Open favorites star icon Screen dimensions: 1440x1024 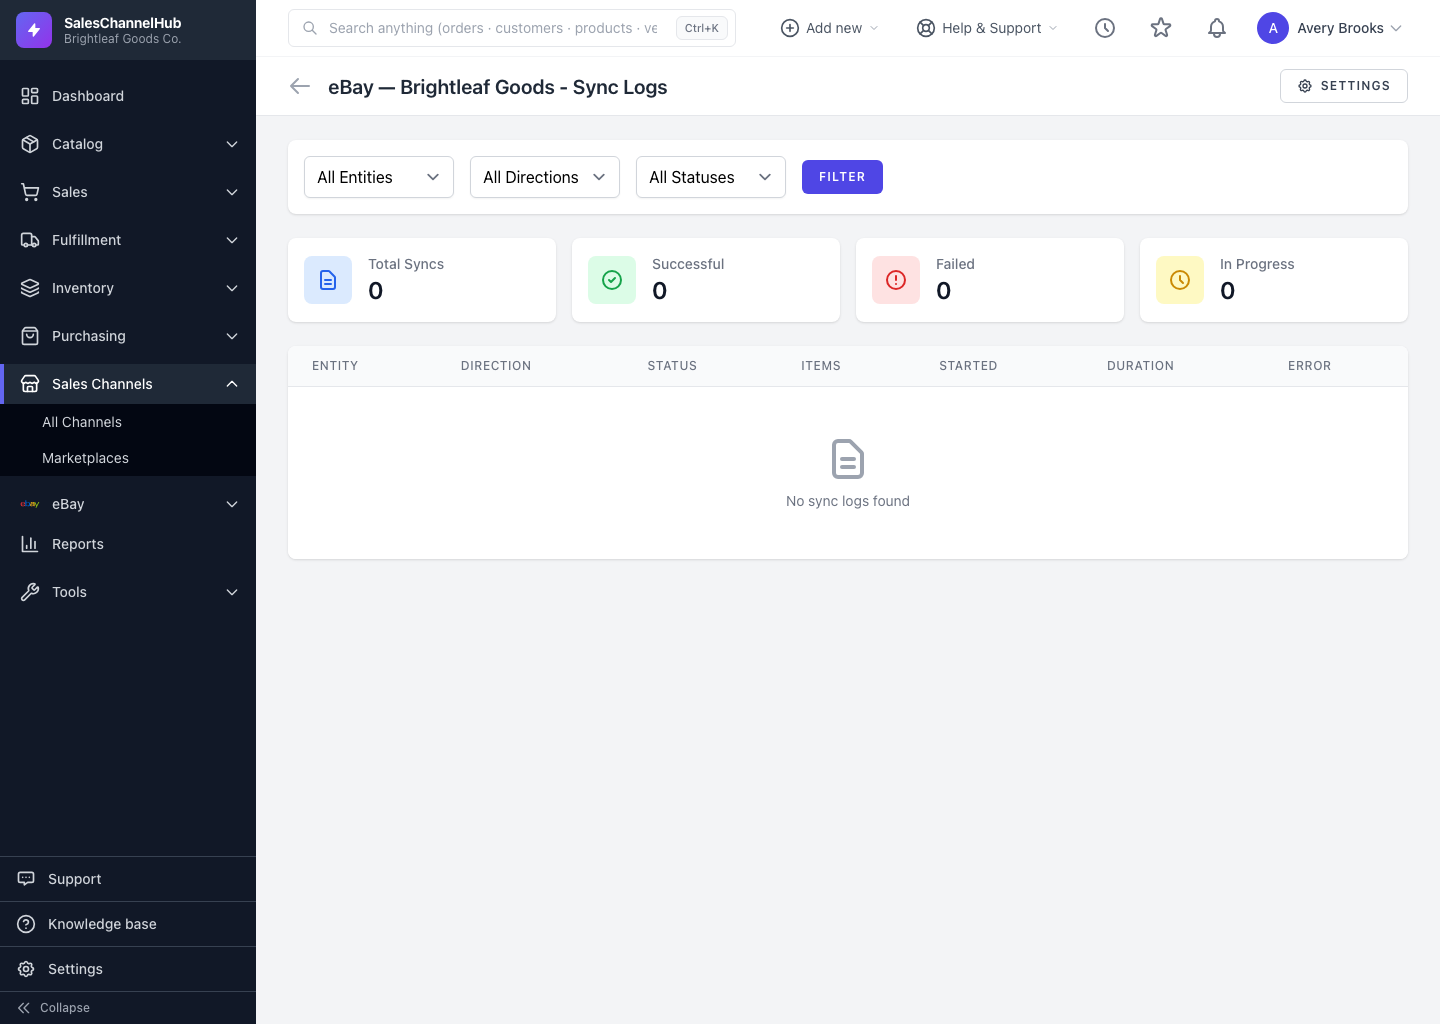click(1161, 28)
